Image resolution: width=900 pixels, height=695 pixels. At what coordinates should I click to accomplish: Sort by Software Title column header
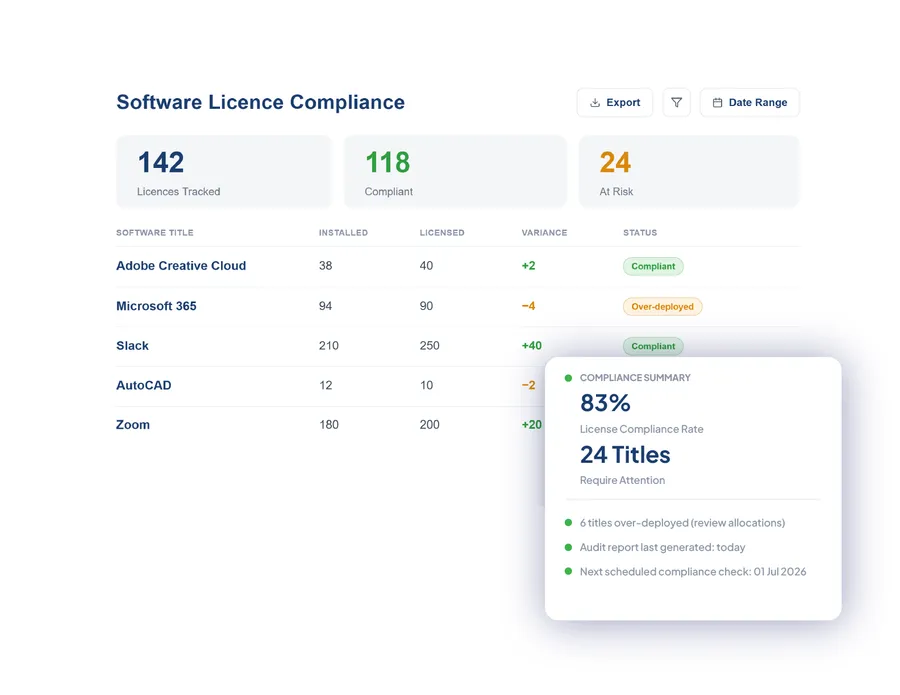click(155, 232)
